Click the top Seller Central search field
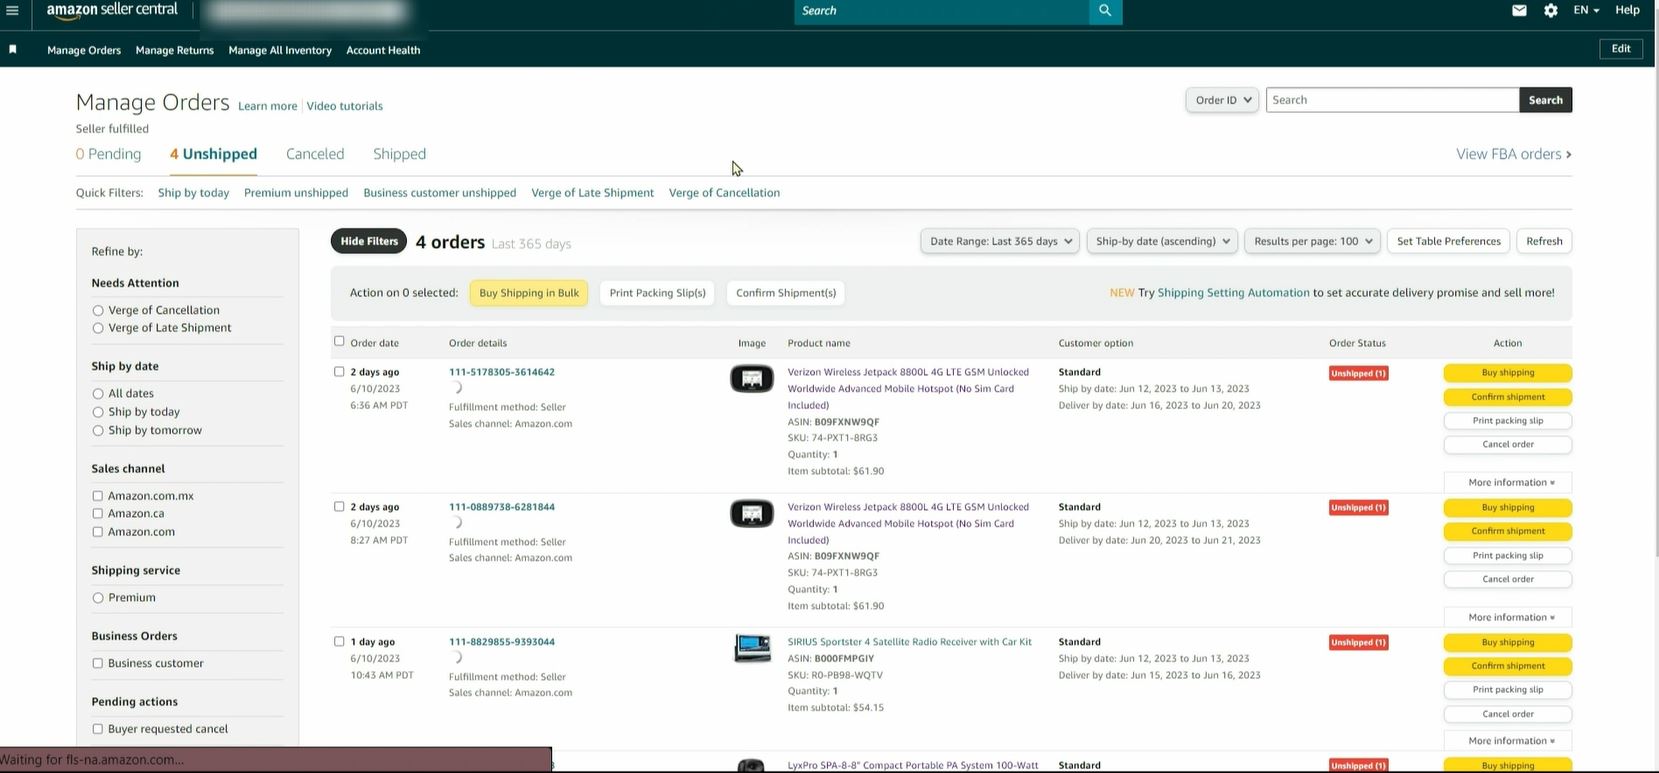 coord(942,11)
